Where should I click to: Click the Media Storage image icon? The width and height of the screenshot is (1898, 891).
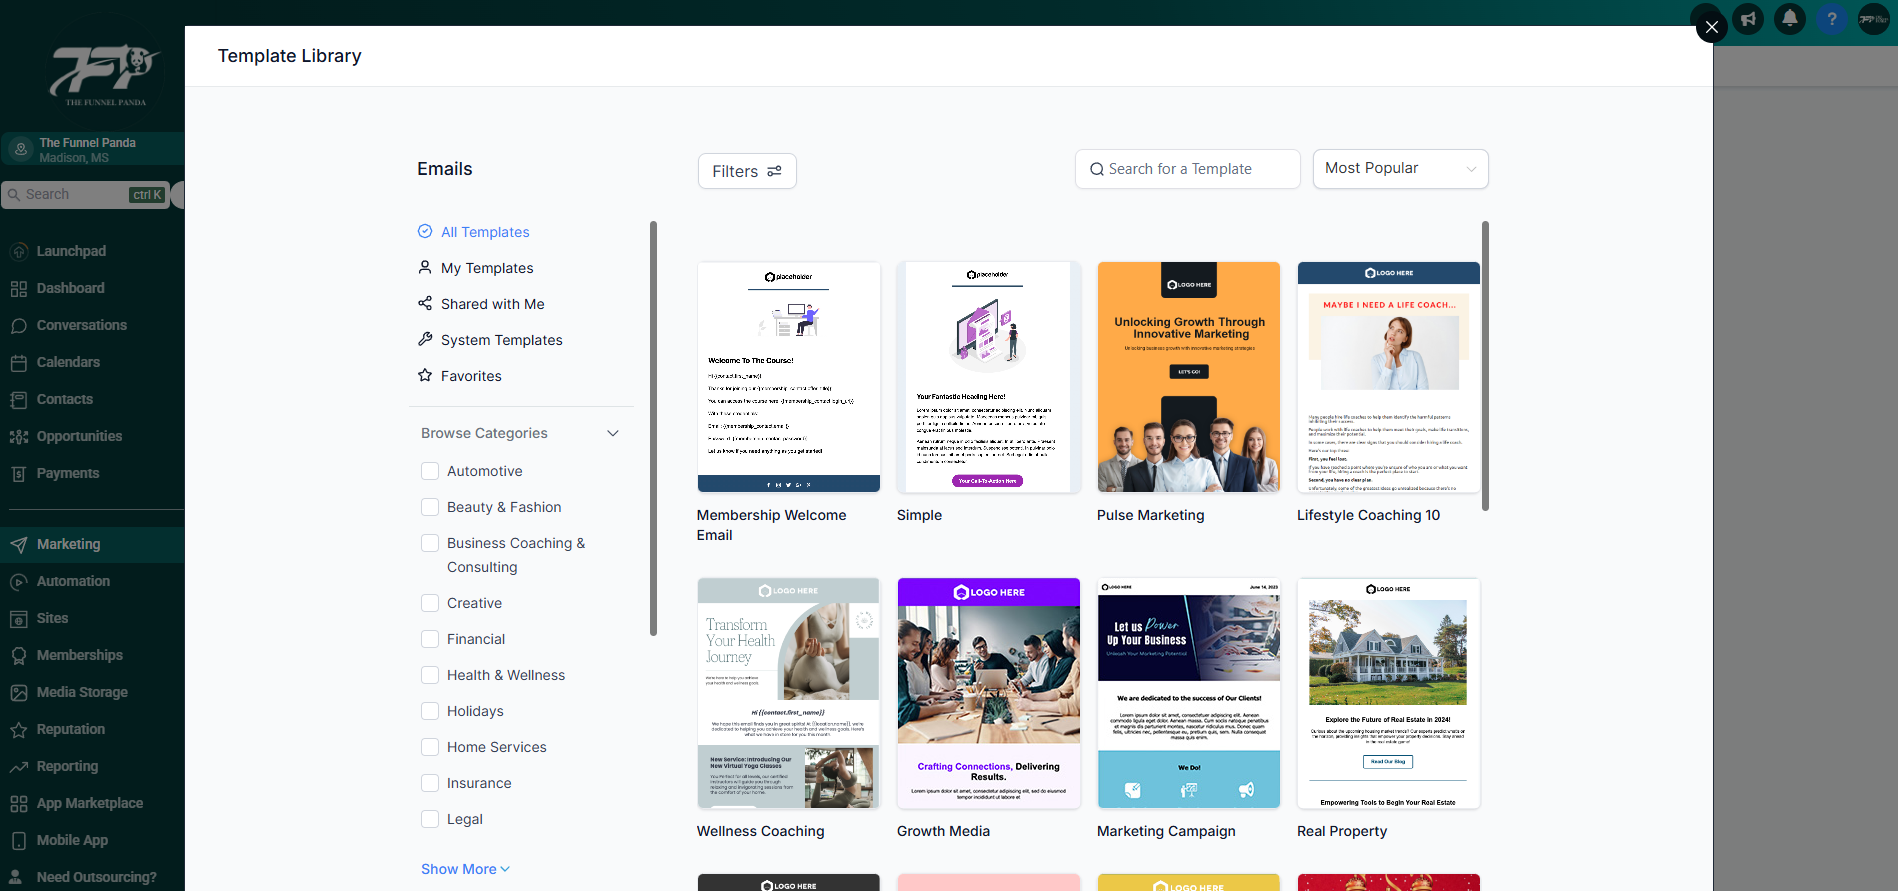(19, 692)
